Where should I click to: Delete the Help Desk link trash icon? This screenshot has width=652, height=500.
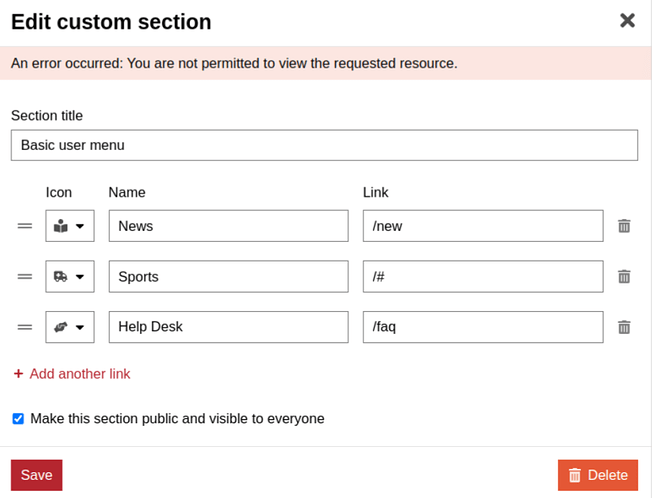point(624,327)
